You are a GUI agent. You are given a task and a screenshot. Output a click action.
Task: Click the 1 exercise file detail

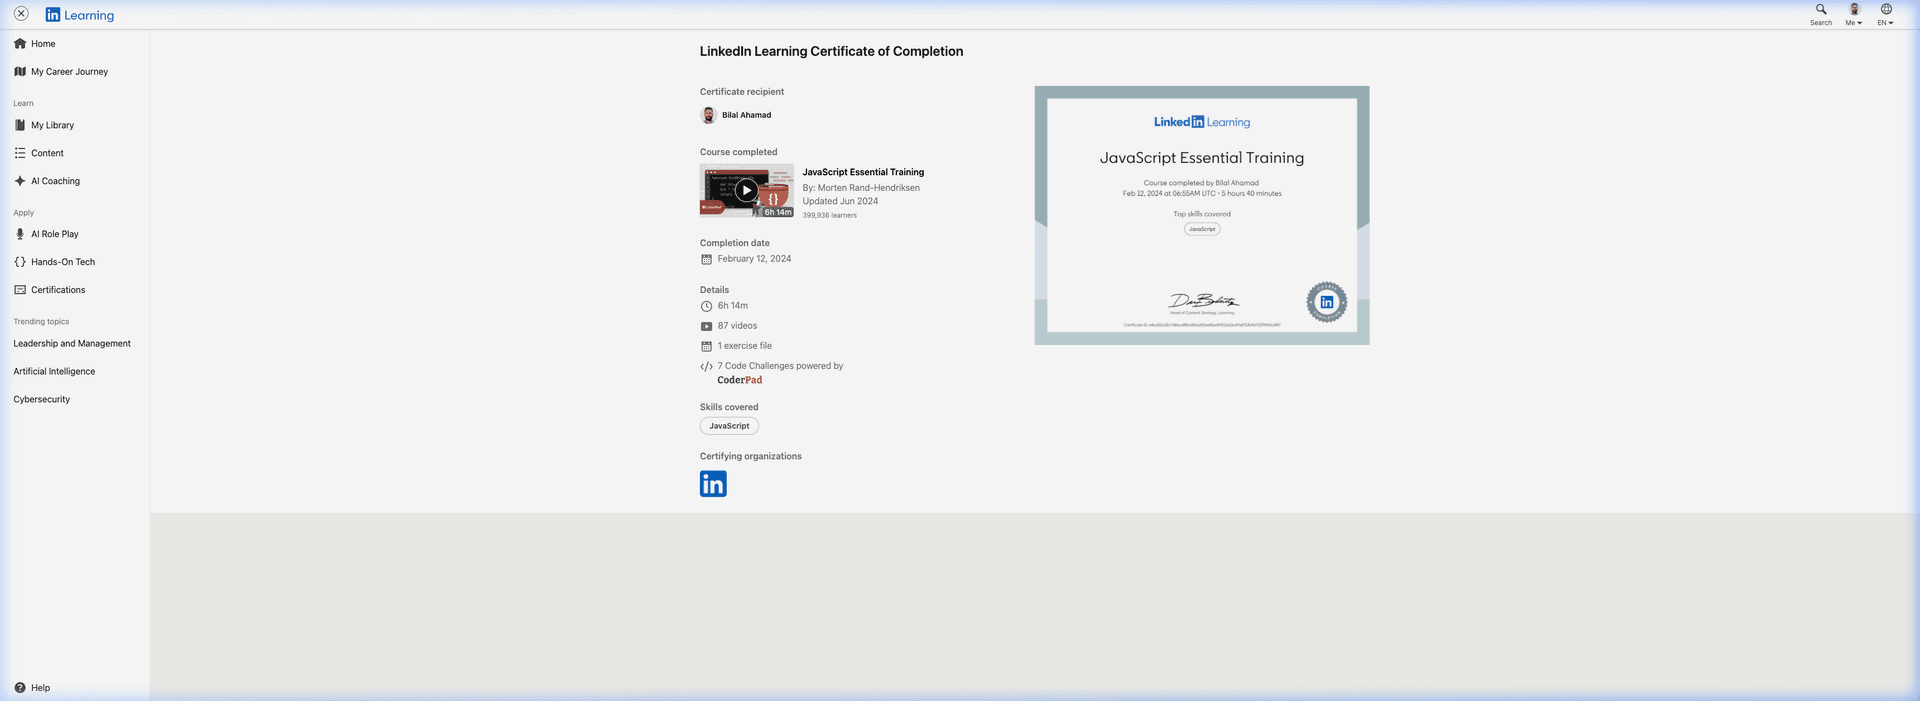[744, 346]
